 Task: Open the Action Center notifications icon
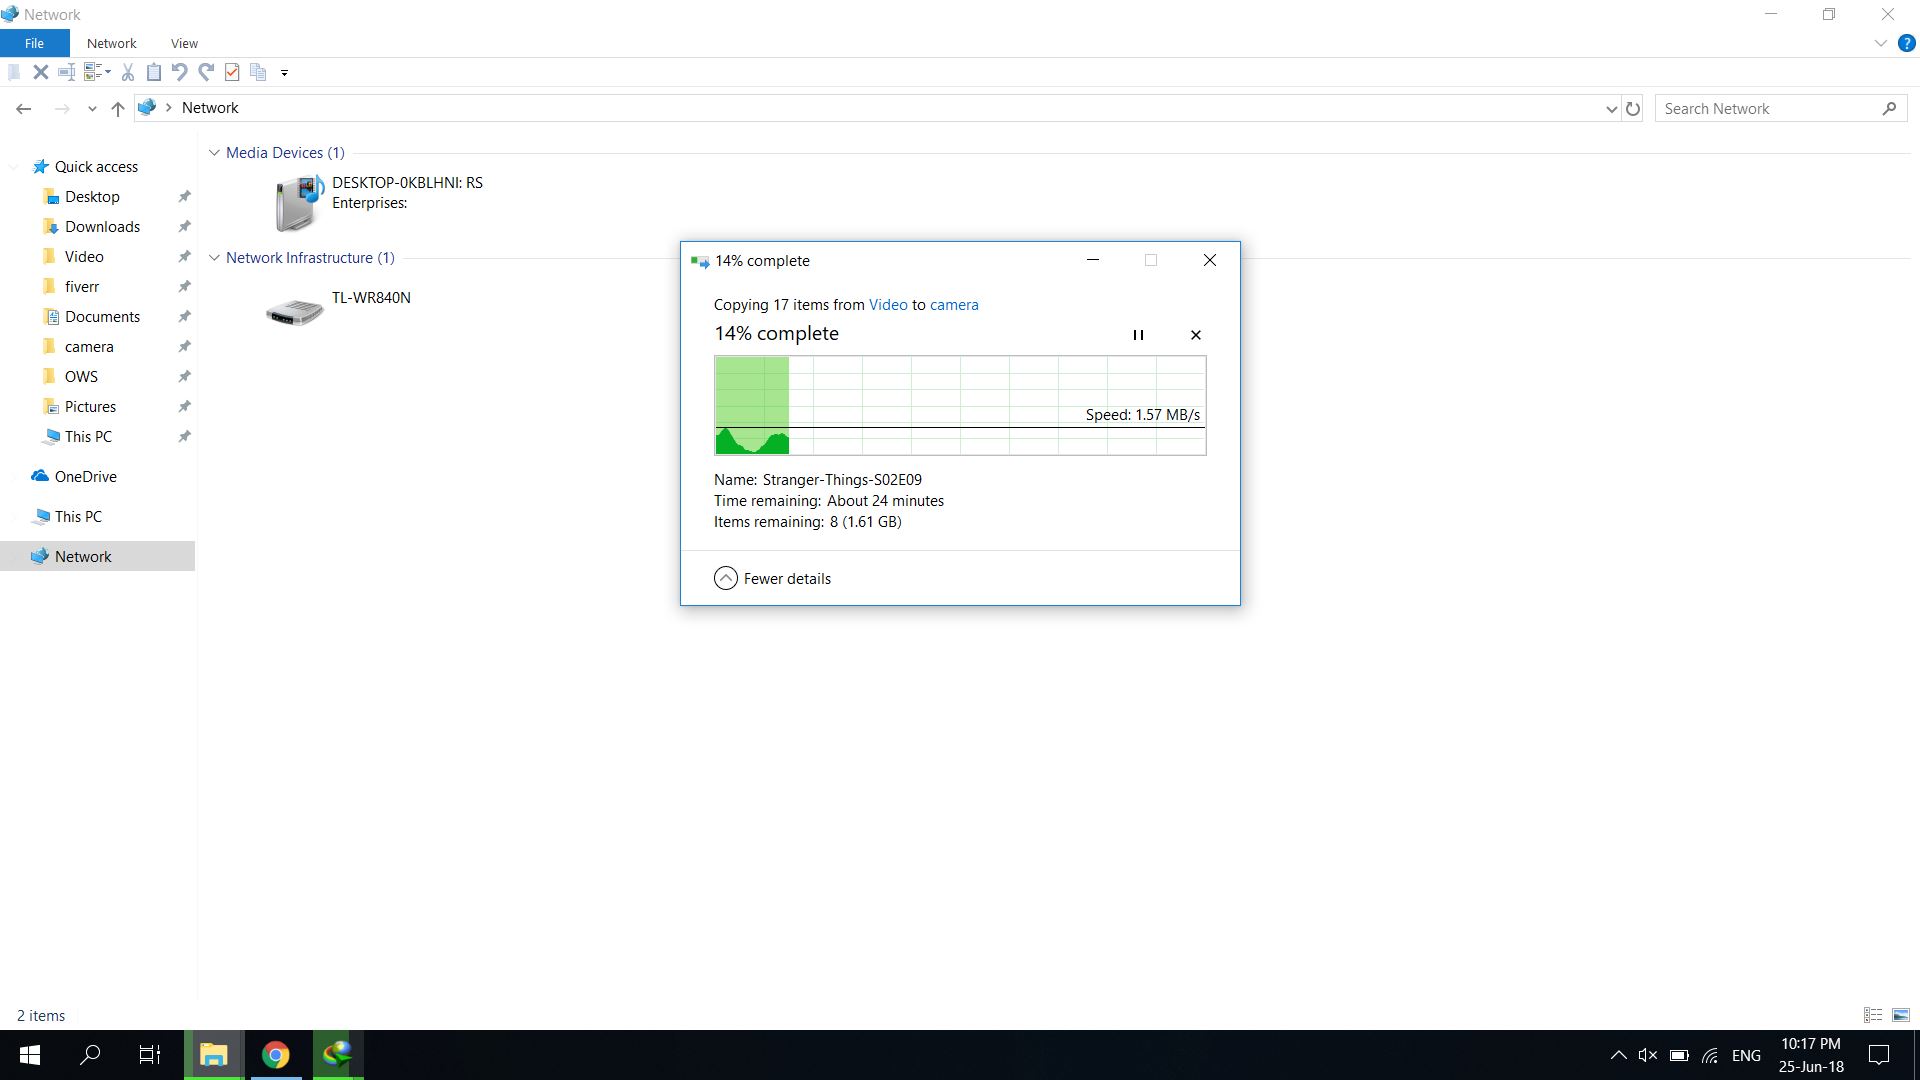[x=1879, y=1055]
